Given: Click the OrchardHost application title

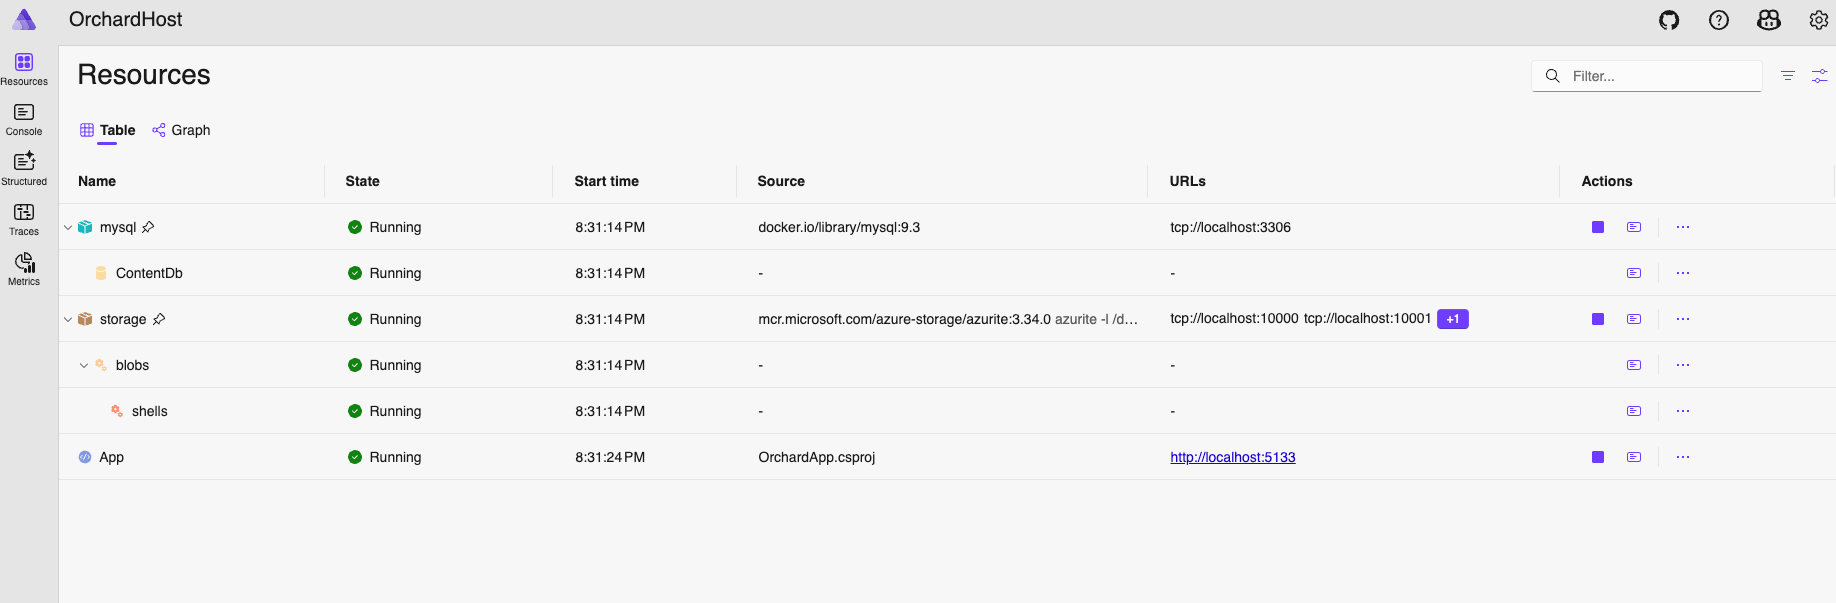Looking at the screenshot, I should [125, 19].
